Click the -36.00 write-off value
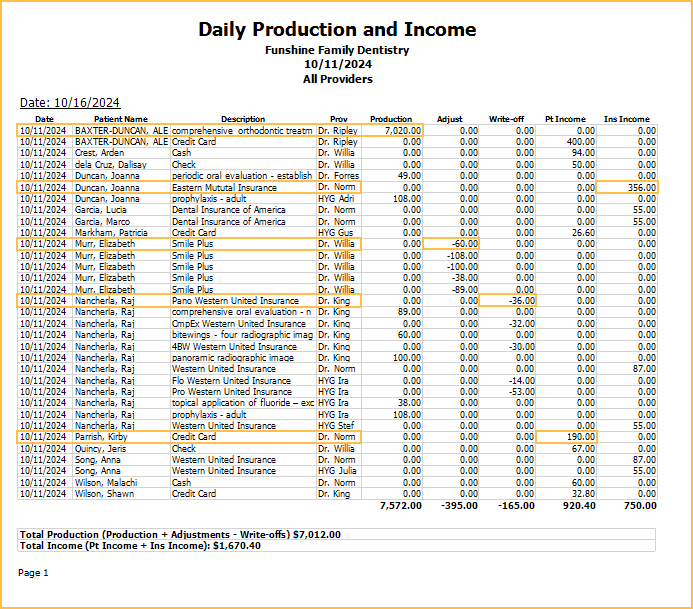This screenshot has height=609, width=693. coord(509,300)
